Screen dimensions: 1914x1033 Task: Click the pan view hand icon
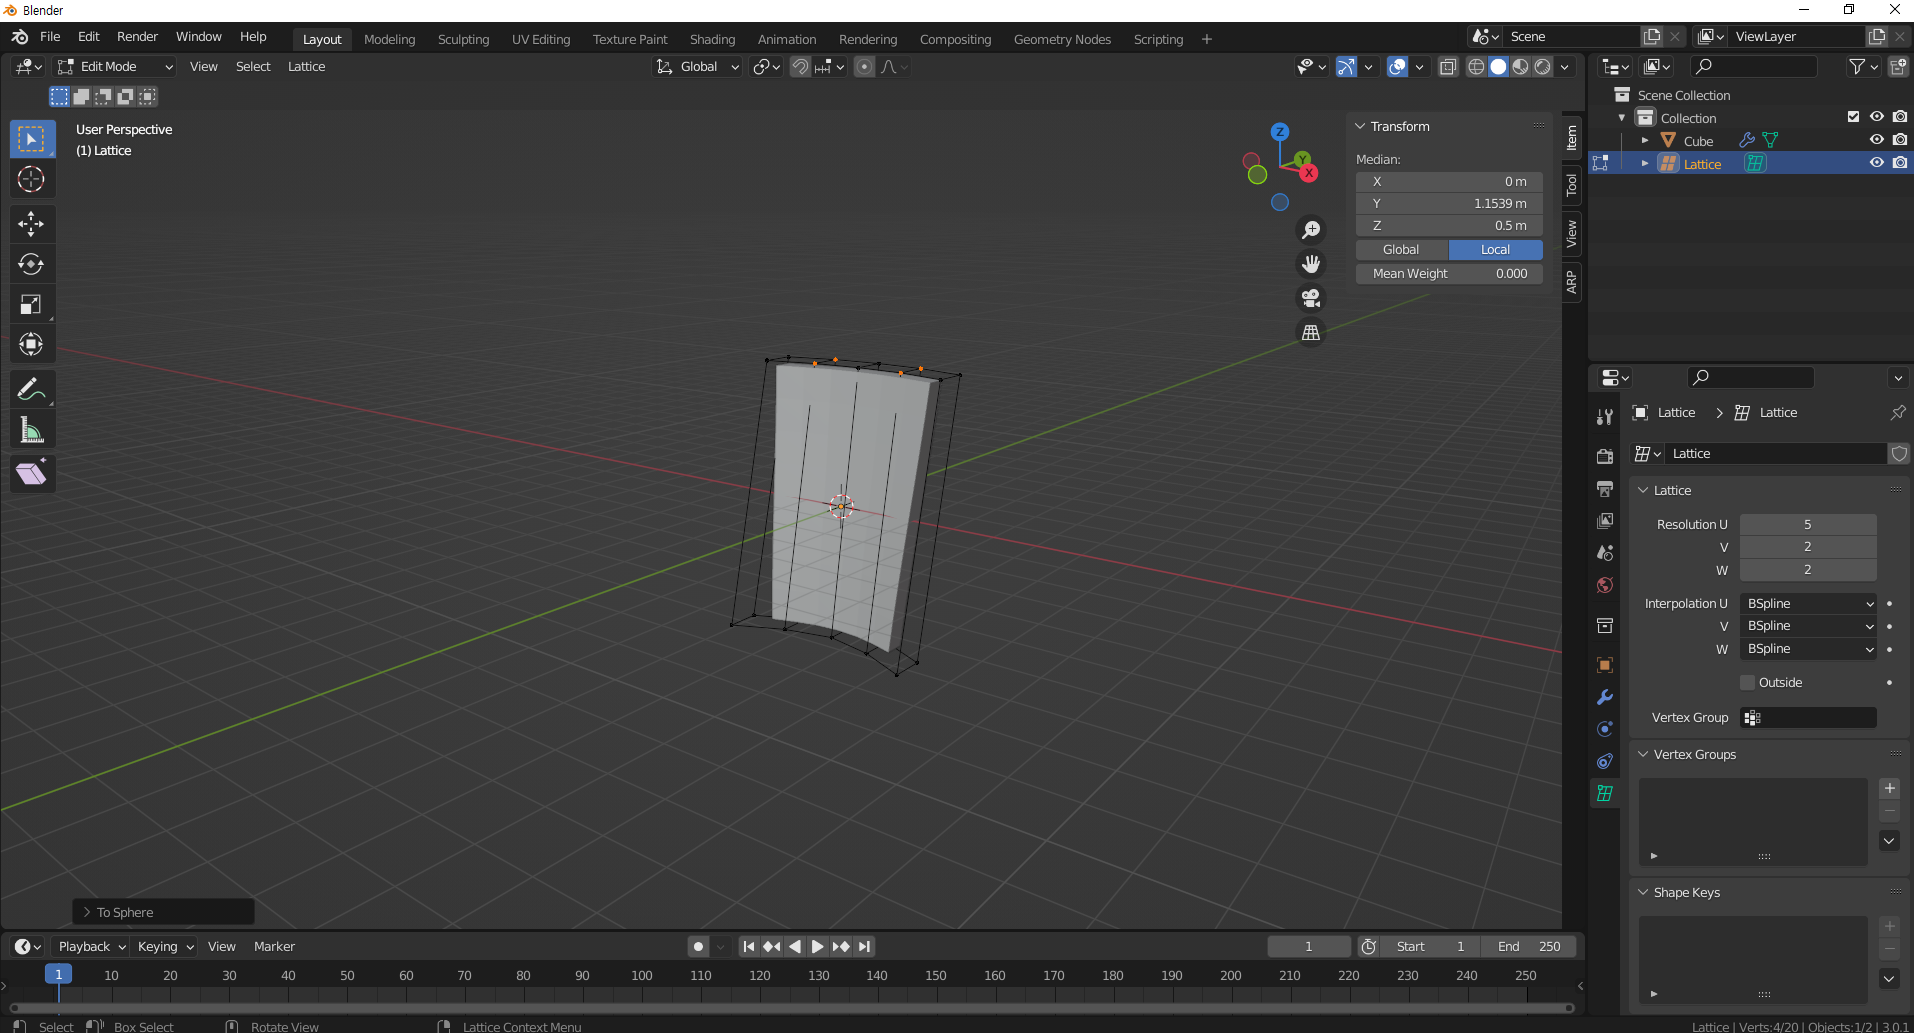(x=1310, y=264)
